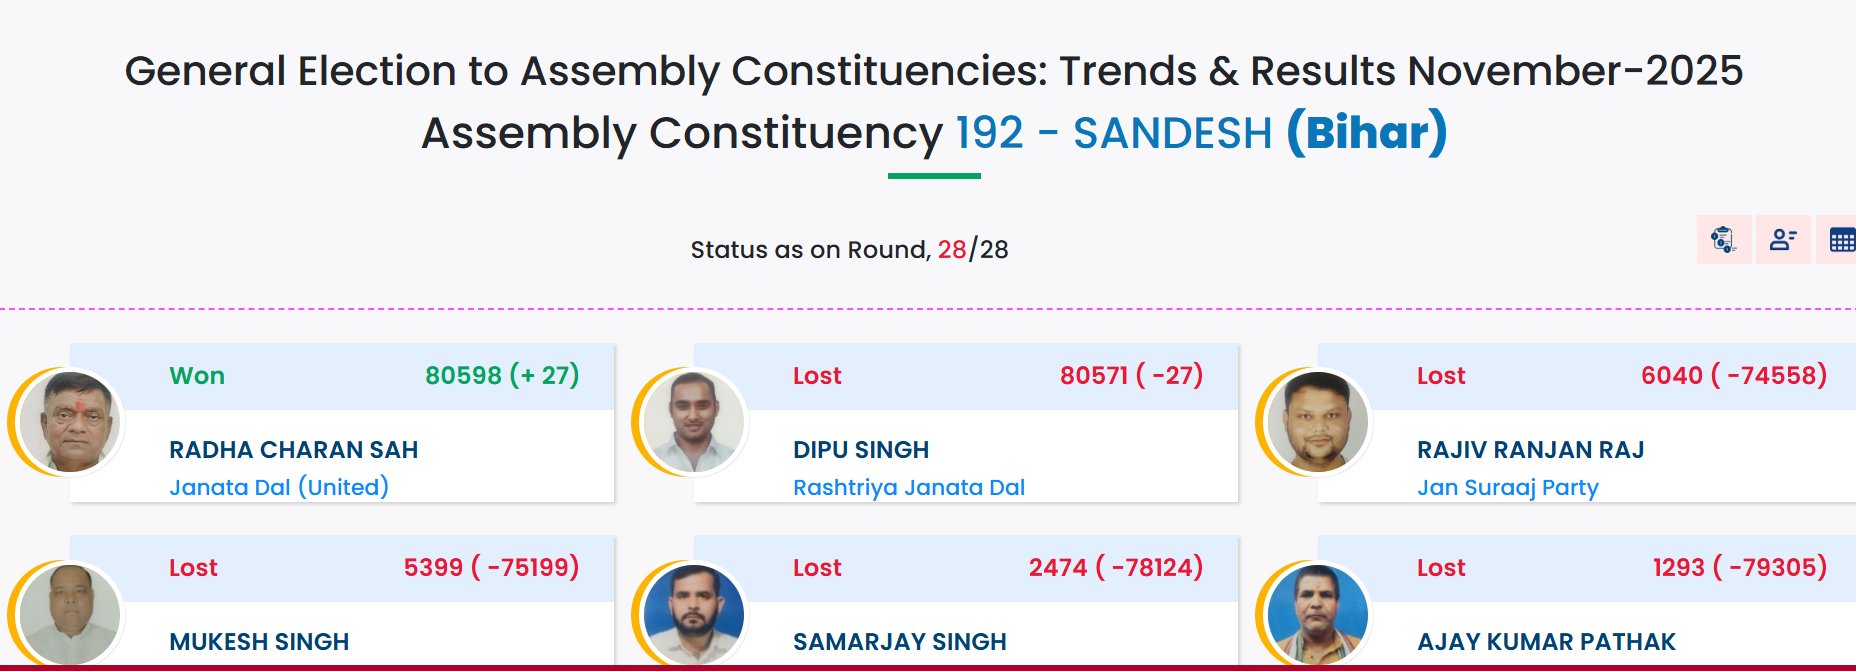Click the 80571 (-27) vote tally
1856x671 pixels.
coord(1131,376)
